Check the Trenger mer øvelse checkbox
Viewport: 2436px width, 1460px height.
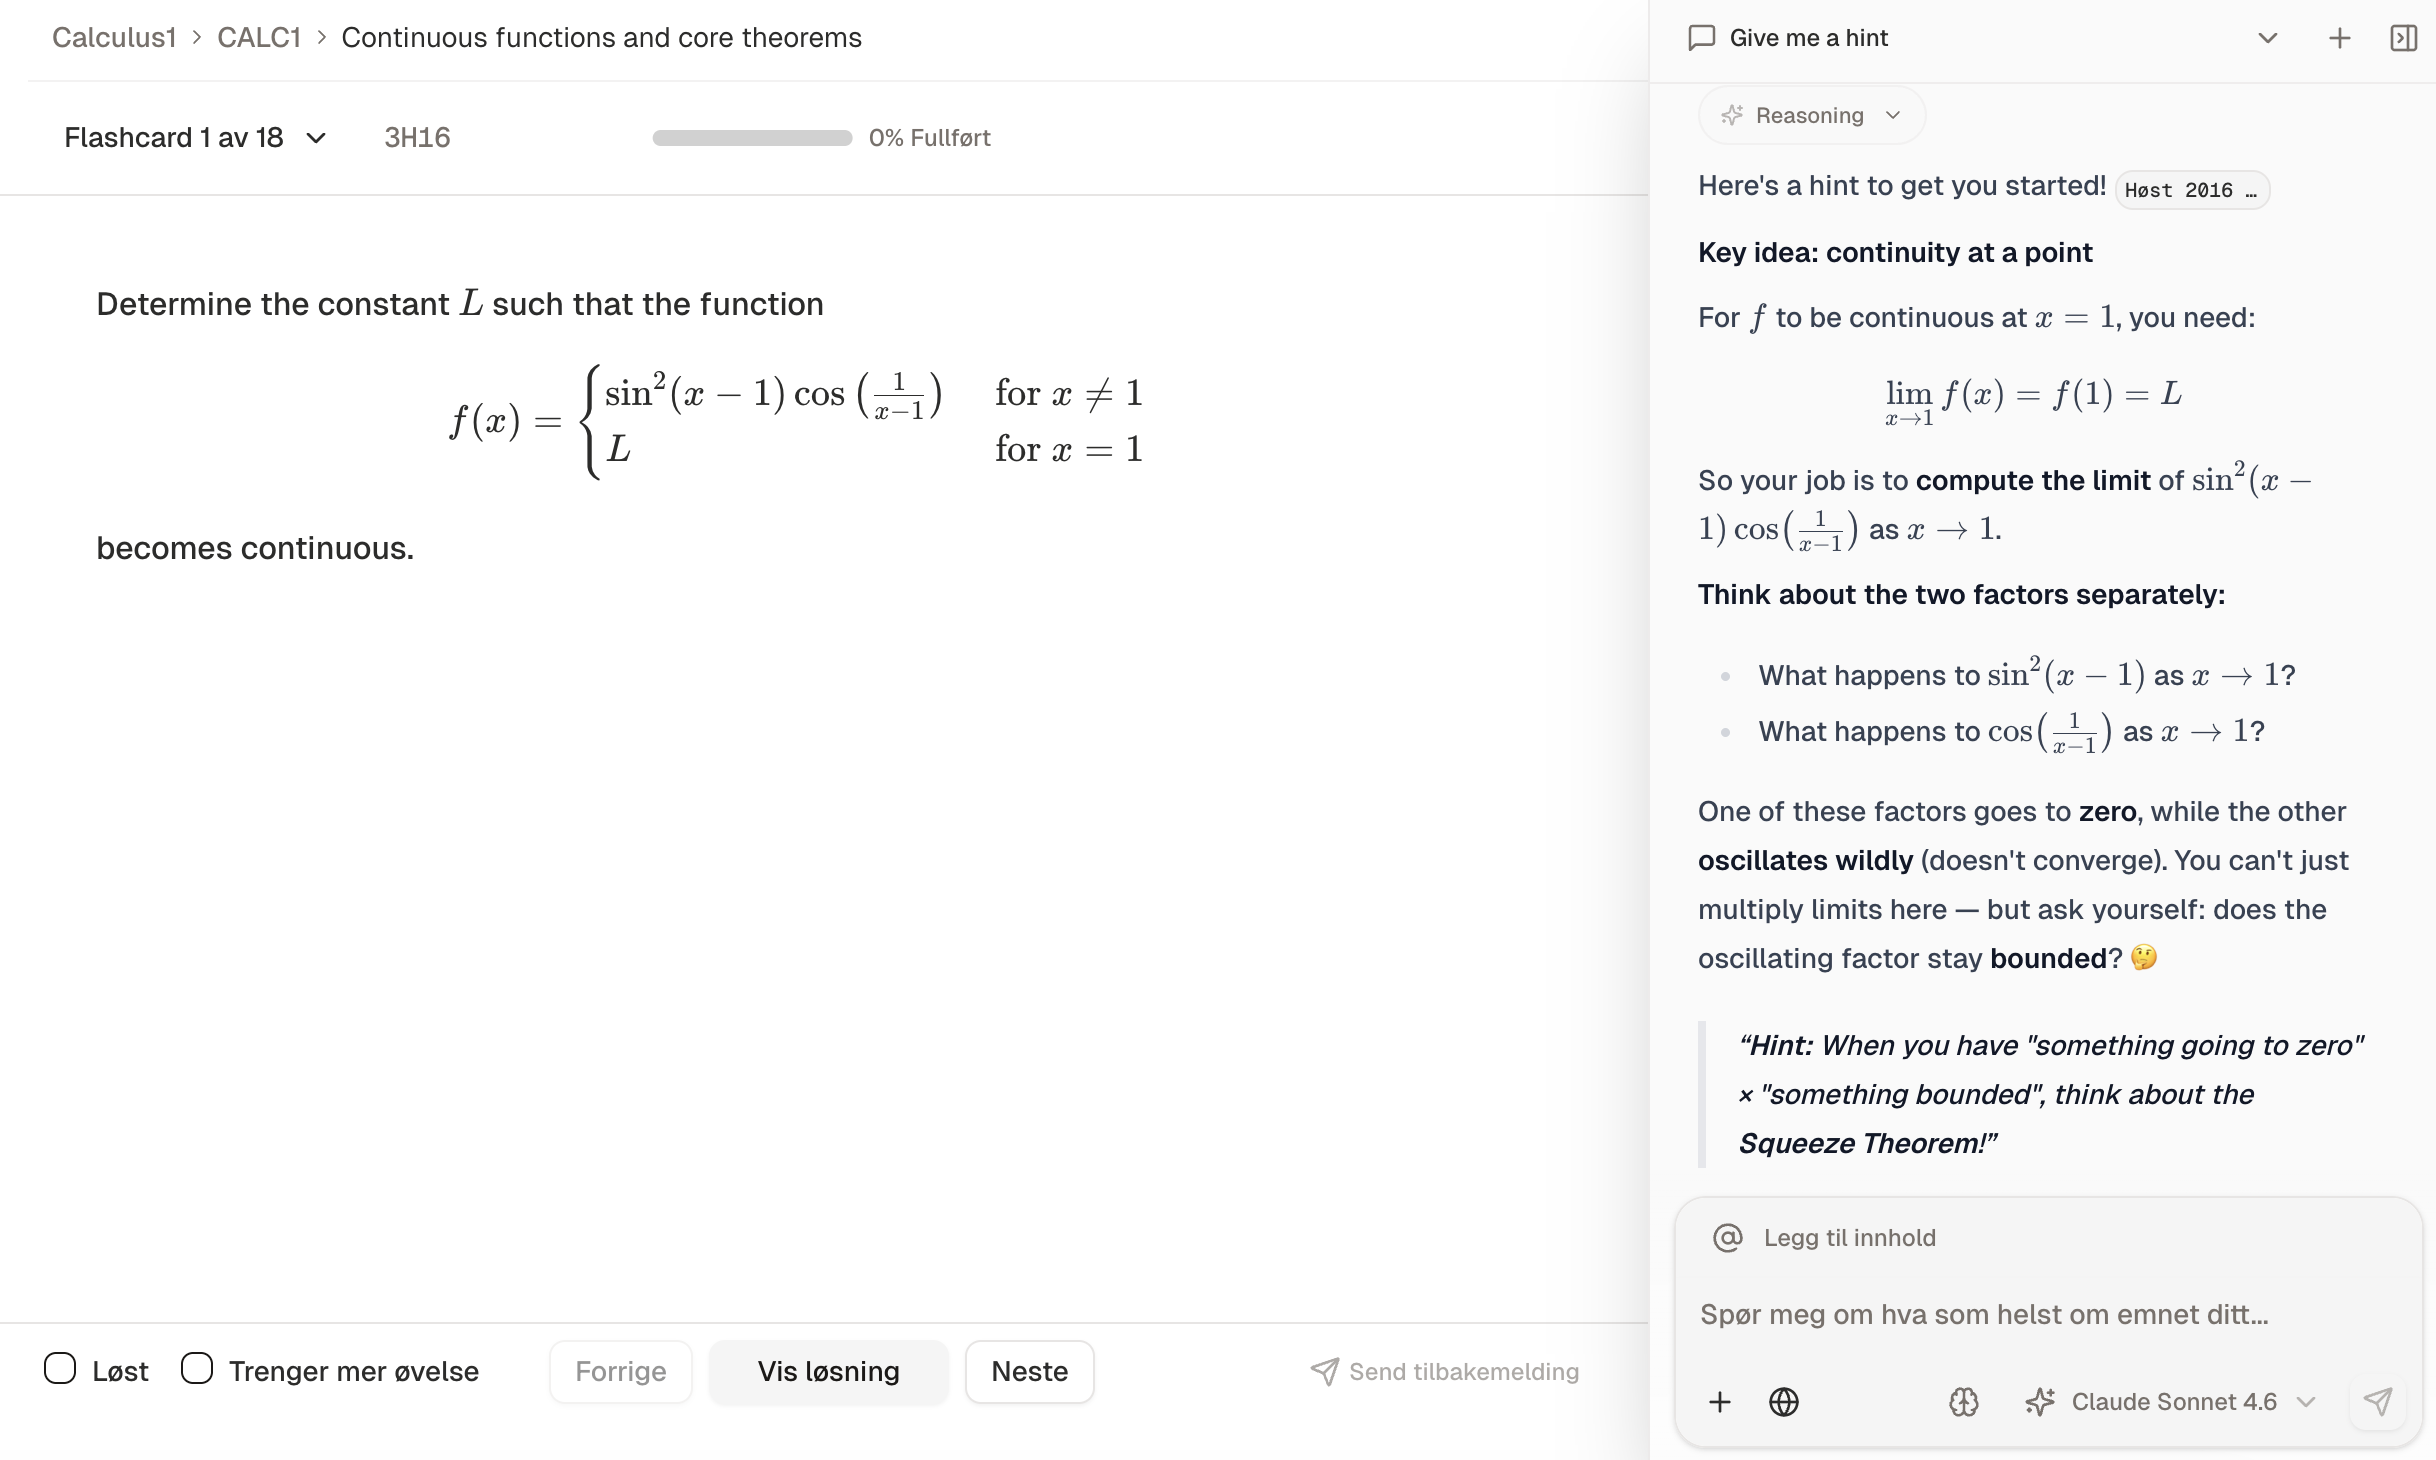click(x=197, y=1369)
